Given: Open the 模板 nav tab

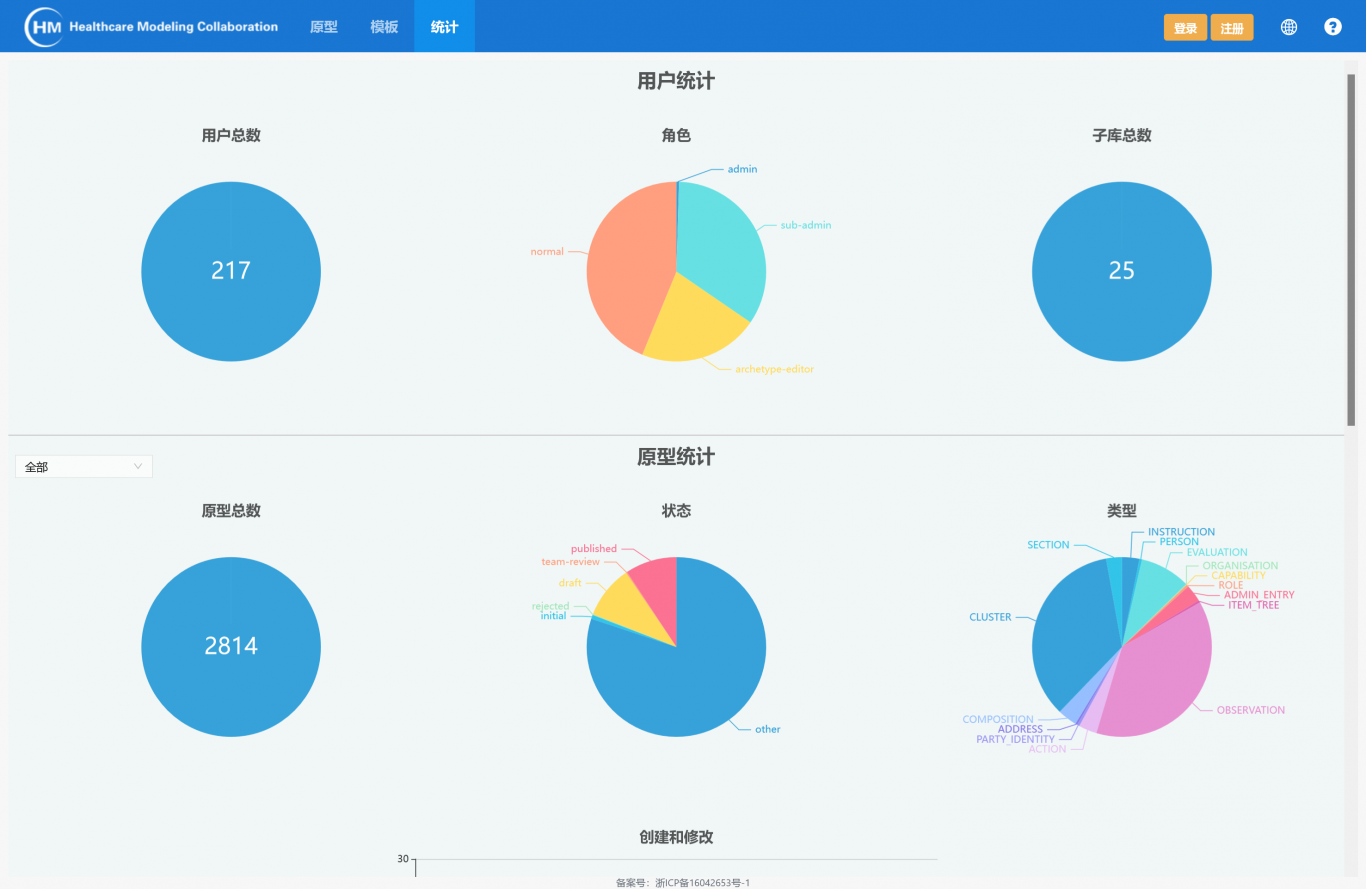Looking at the screenshot, I should 384,27.
